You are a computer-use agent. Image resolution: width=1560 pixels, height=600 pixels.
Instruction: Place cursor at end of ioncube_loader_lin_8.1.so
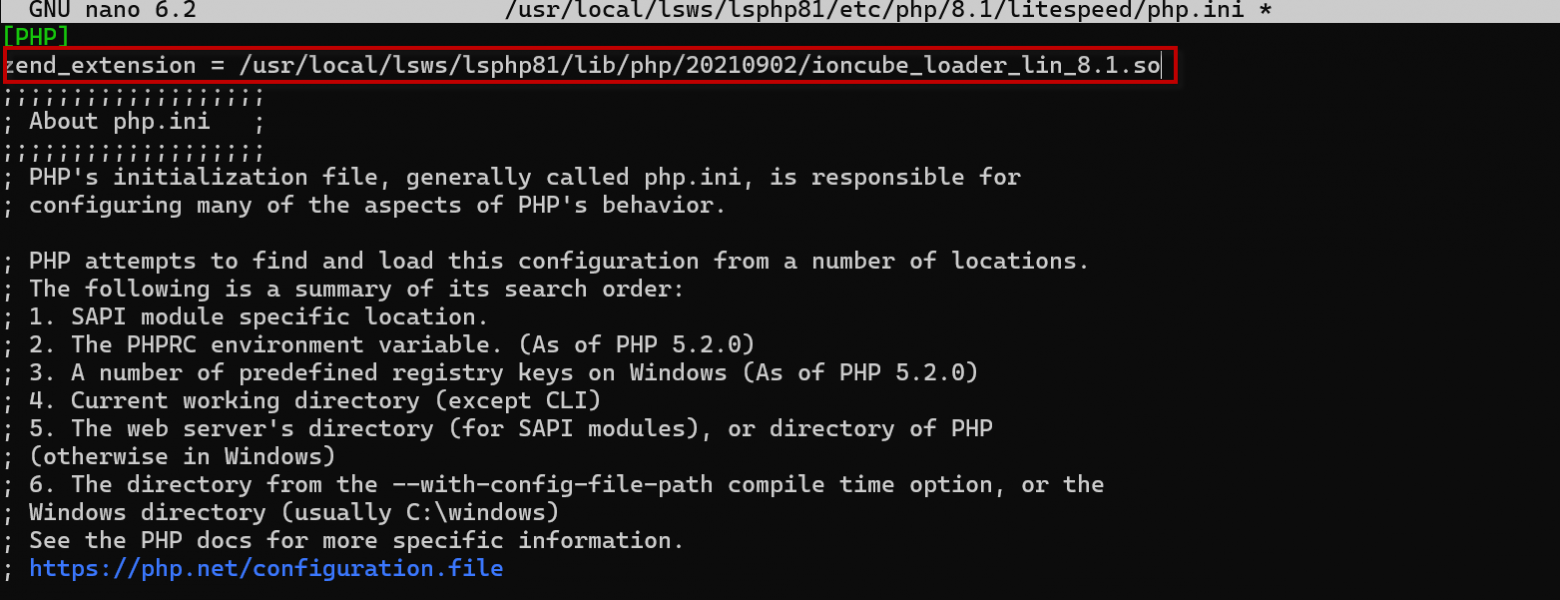(x=1160, y=66)
